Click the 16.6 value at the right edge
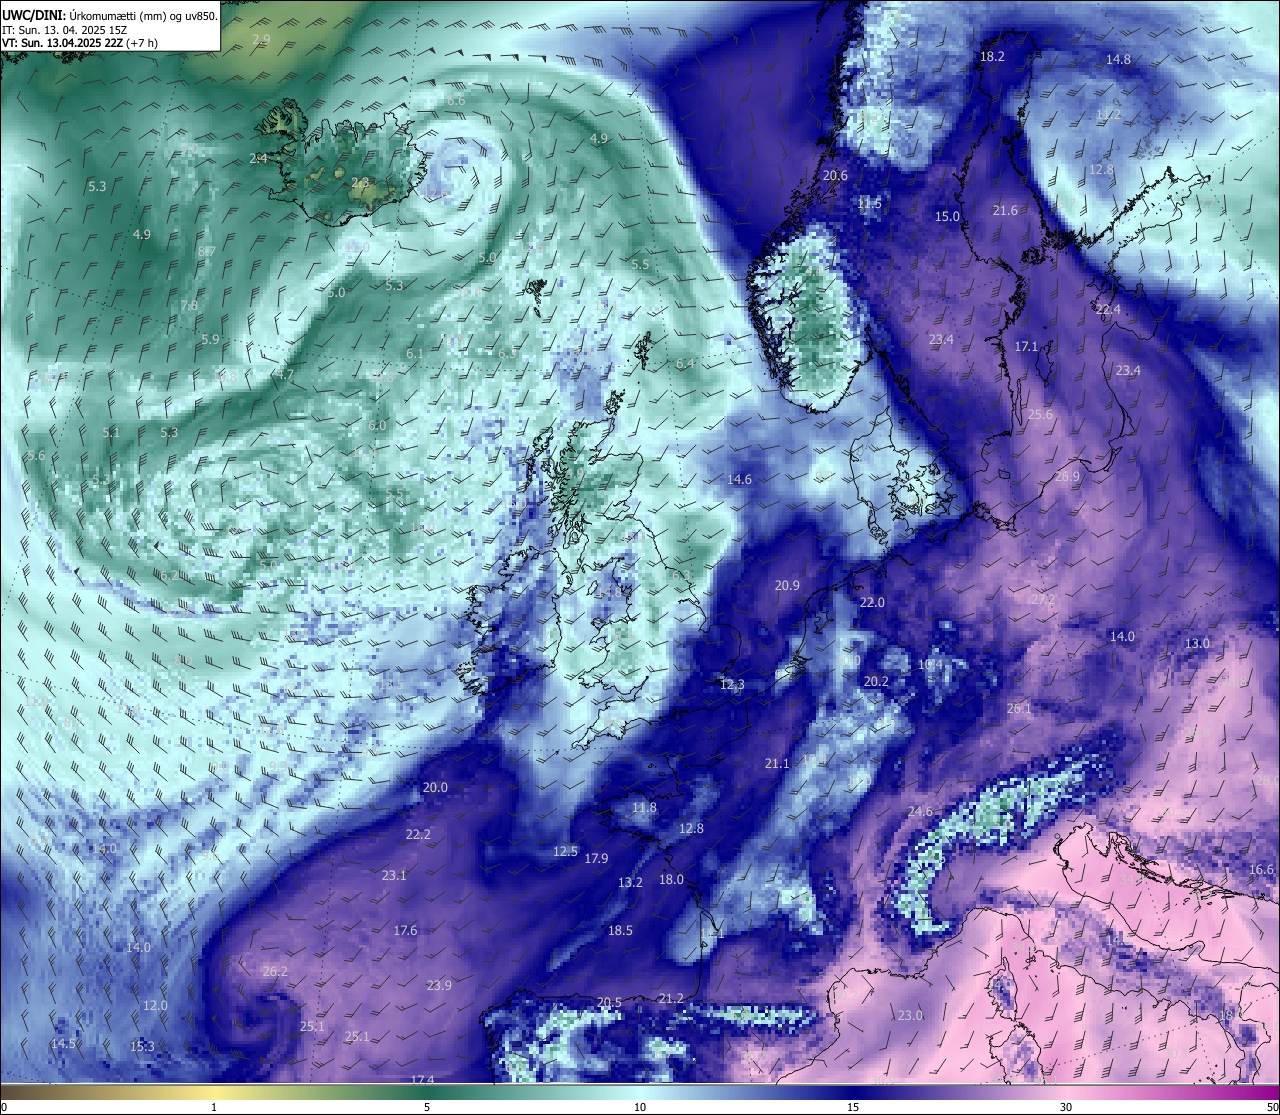The width and height of the screenshot is (1280, 1115). pyautogui.click(x=1261, y=871)
